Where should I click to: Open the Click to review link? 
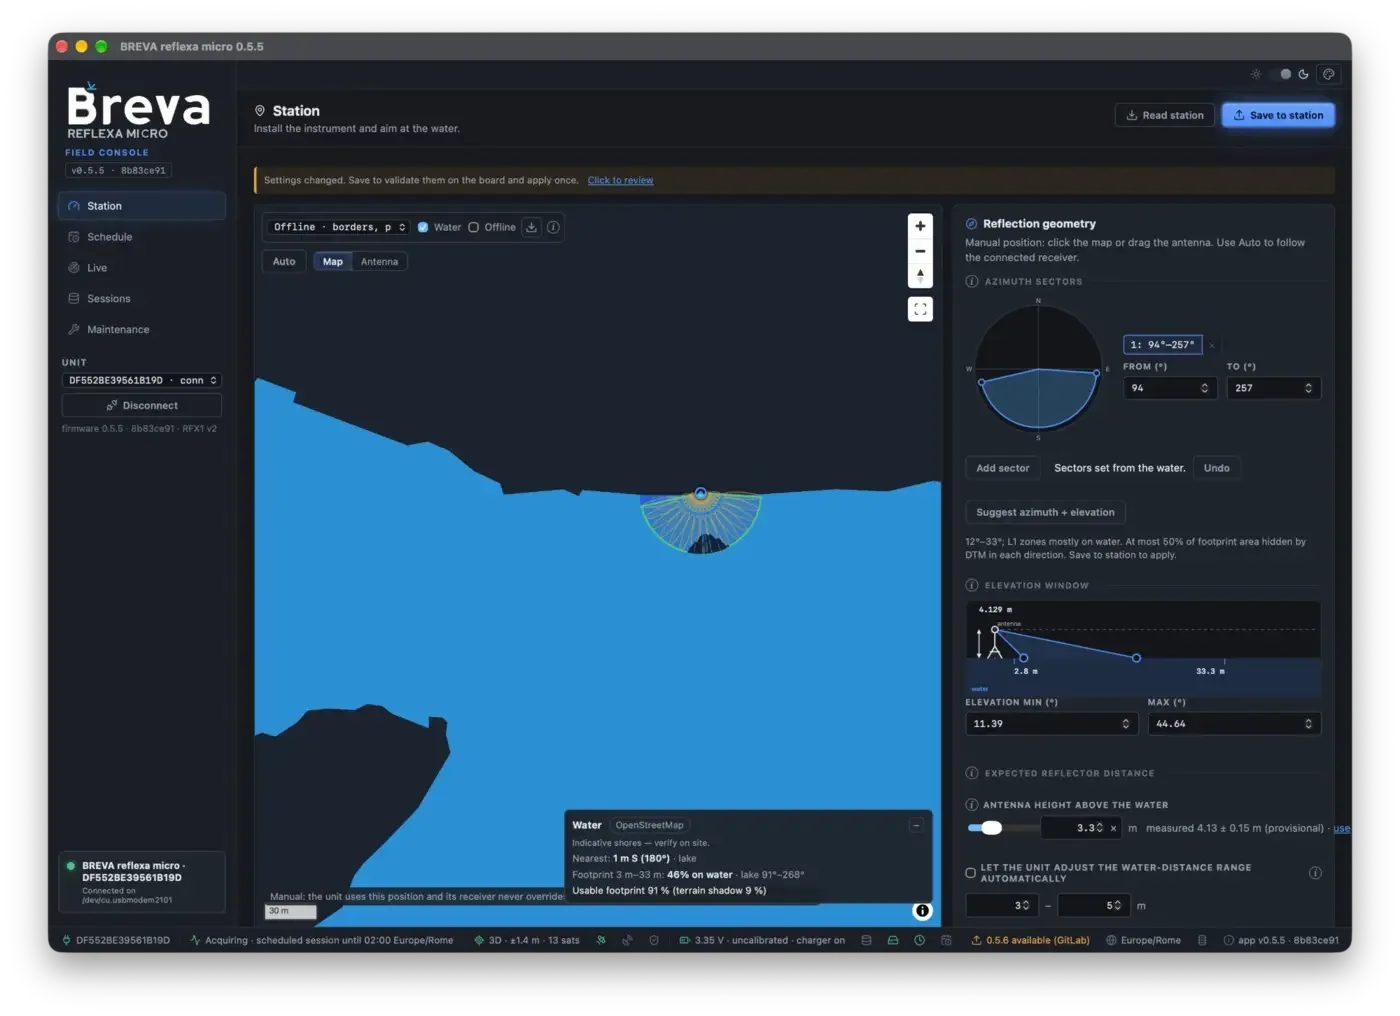pos(620,181)
